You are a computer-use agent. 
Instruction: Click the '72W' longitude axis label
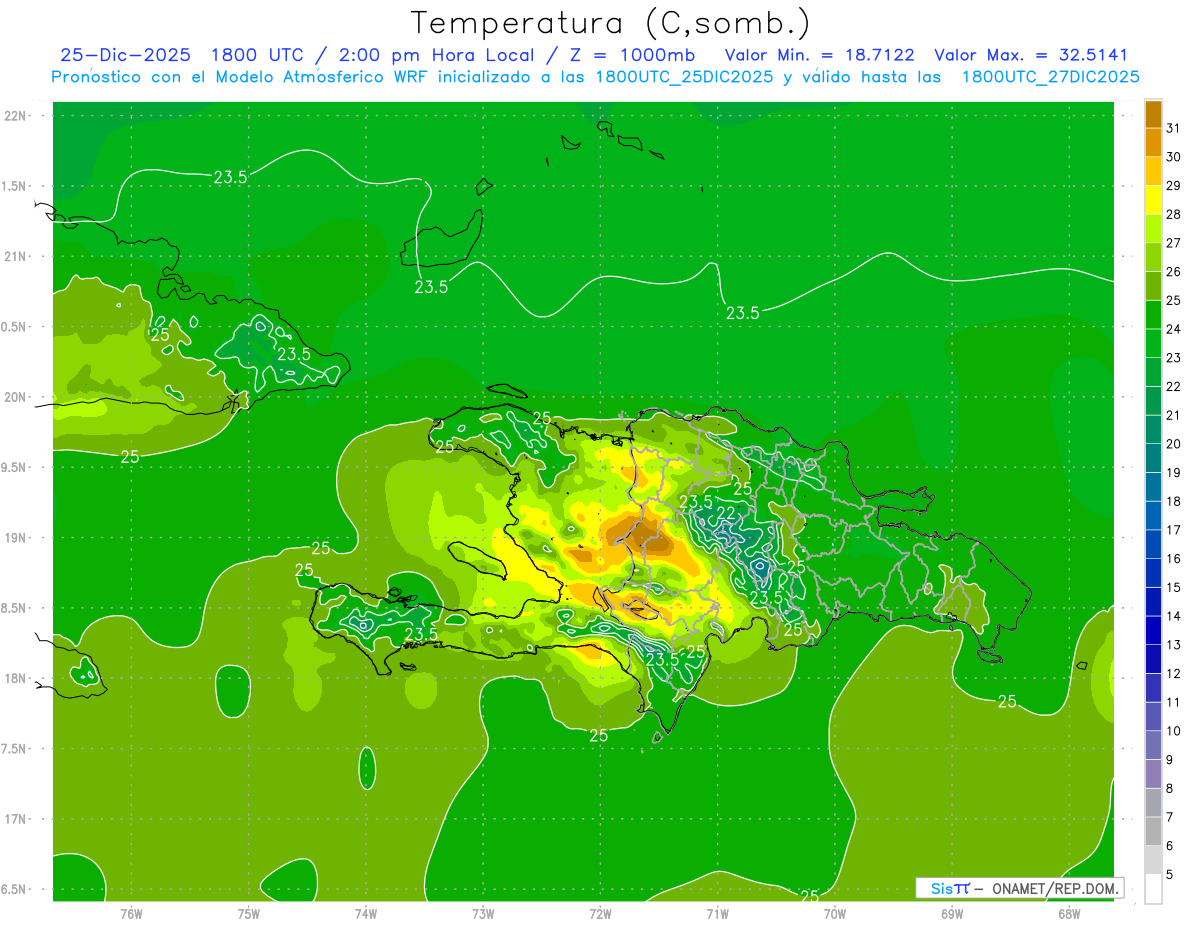pos(600,913)
